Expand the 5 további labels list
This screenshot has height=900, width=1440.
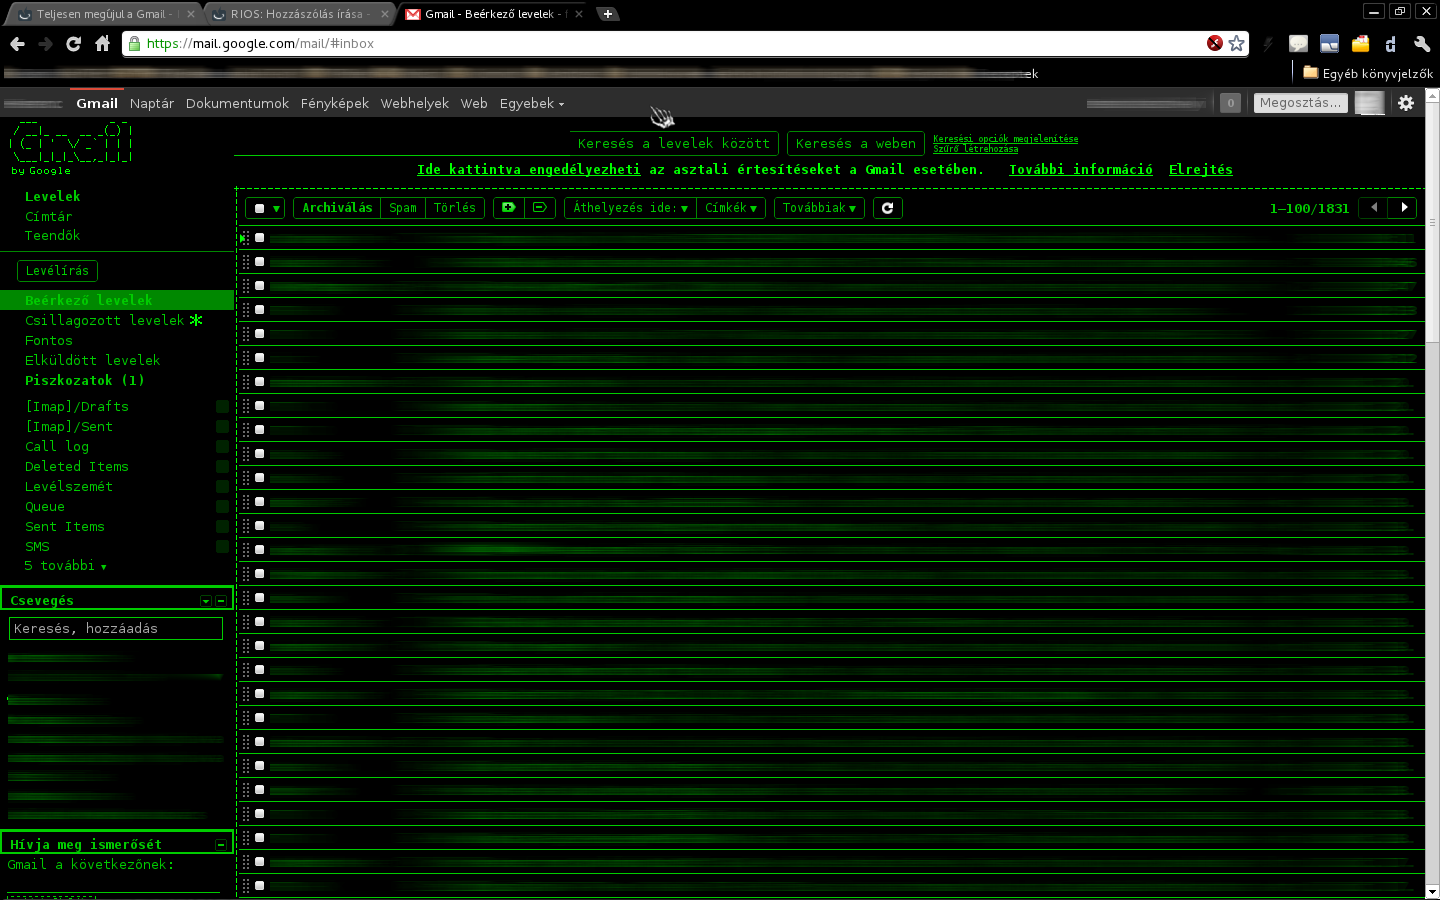65,566
